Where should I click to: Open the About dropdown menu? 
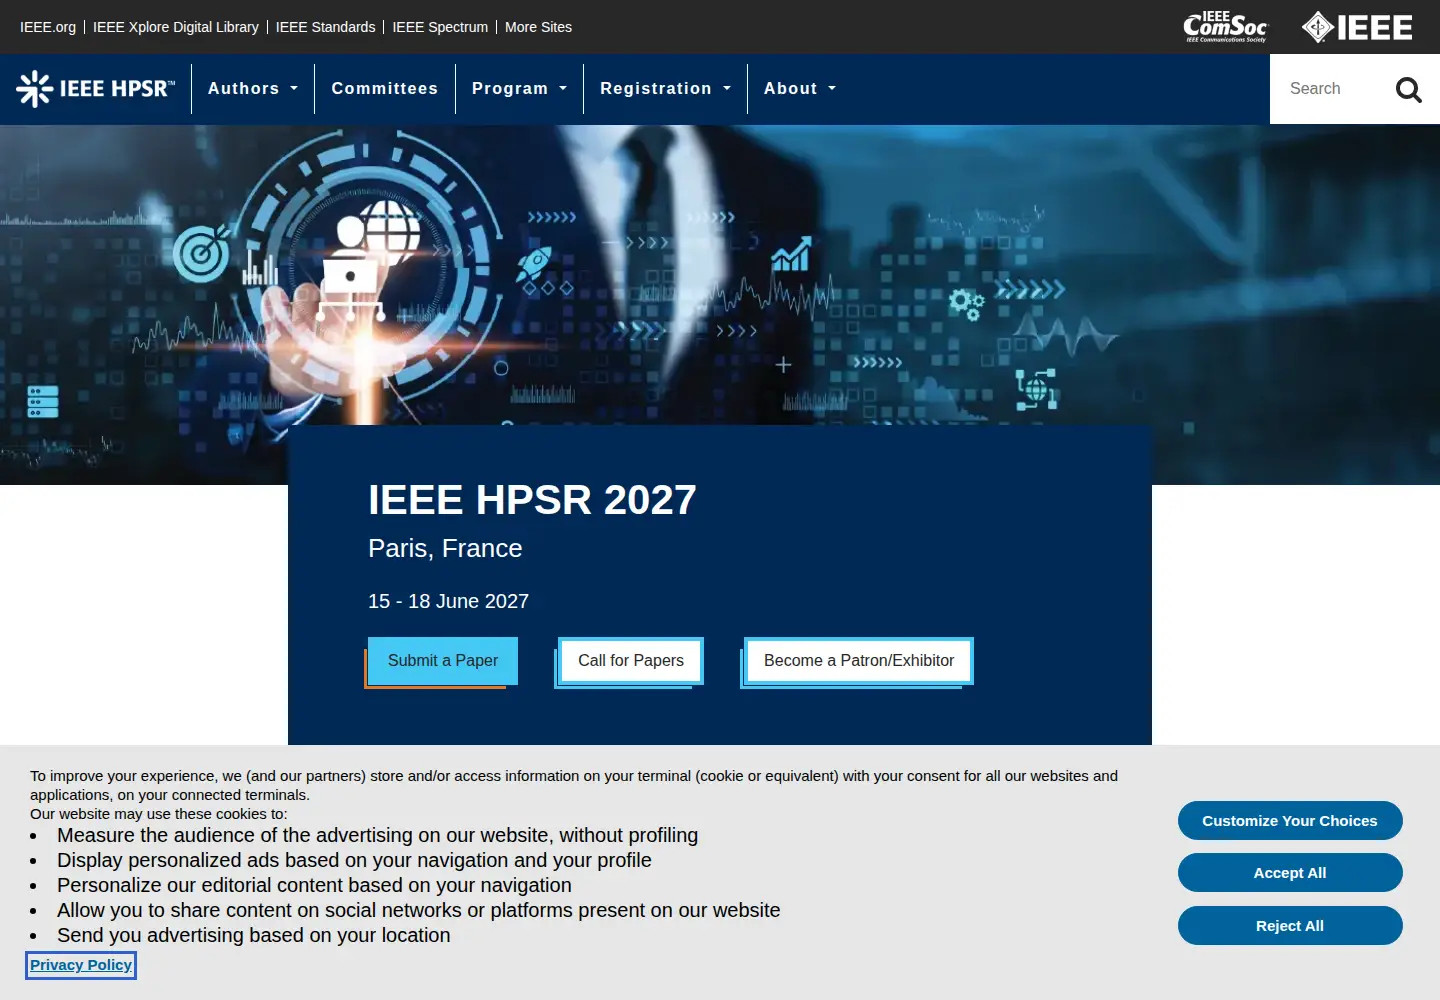coord(799,89)
